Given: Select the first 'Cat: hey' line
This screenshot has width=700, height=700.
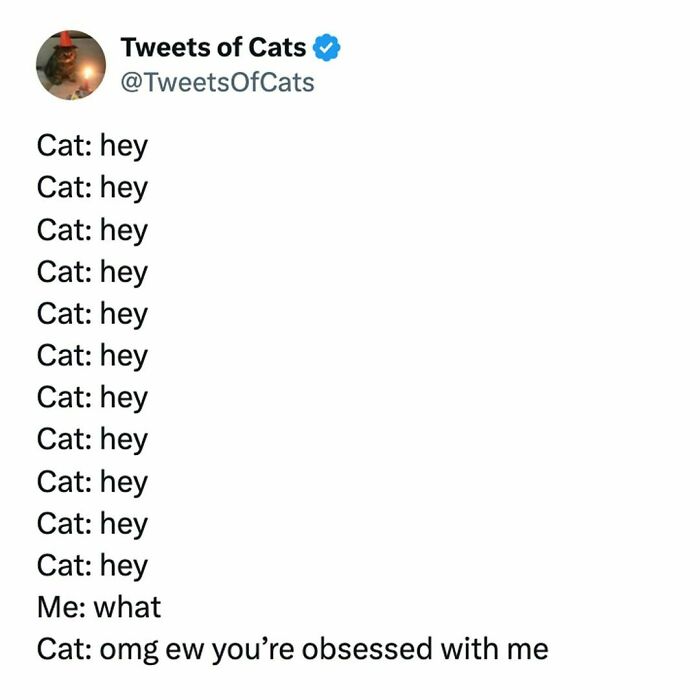Looking at the screenshot, I should (92, 146).
